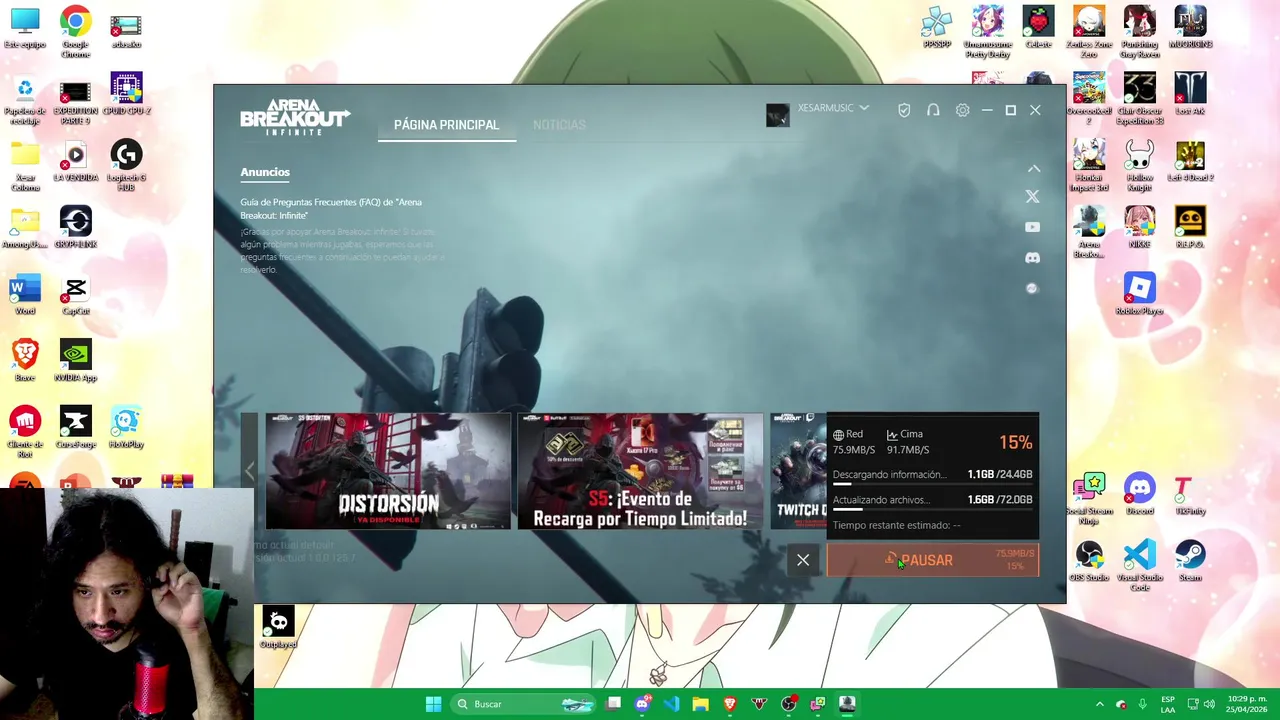Select Logitech G HUB desktop icon
The height and width of the screenshot is (720, 1280).
126,166
